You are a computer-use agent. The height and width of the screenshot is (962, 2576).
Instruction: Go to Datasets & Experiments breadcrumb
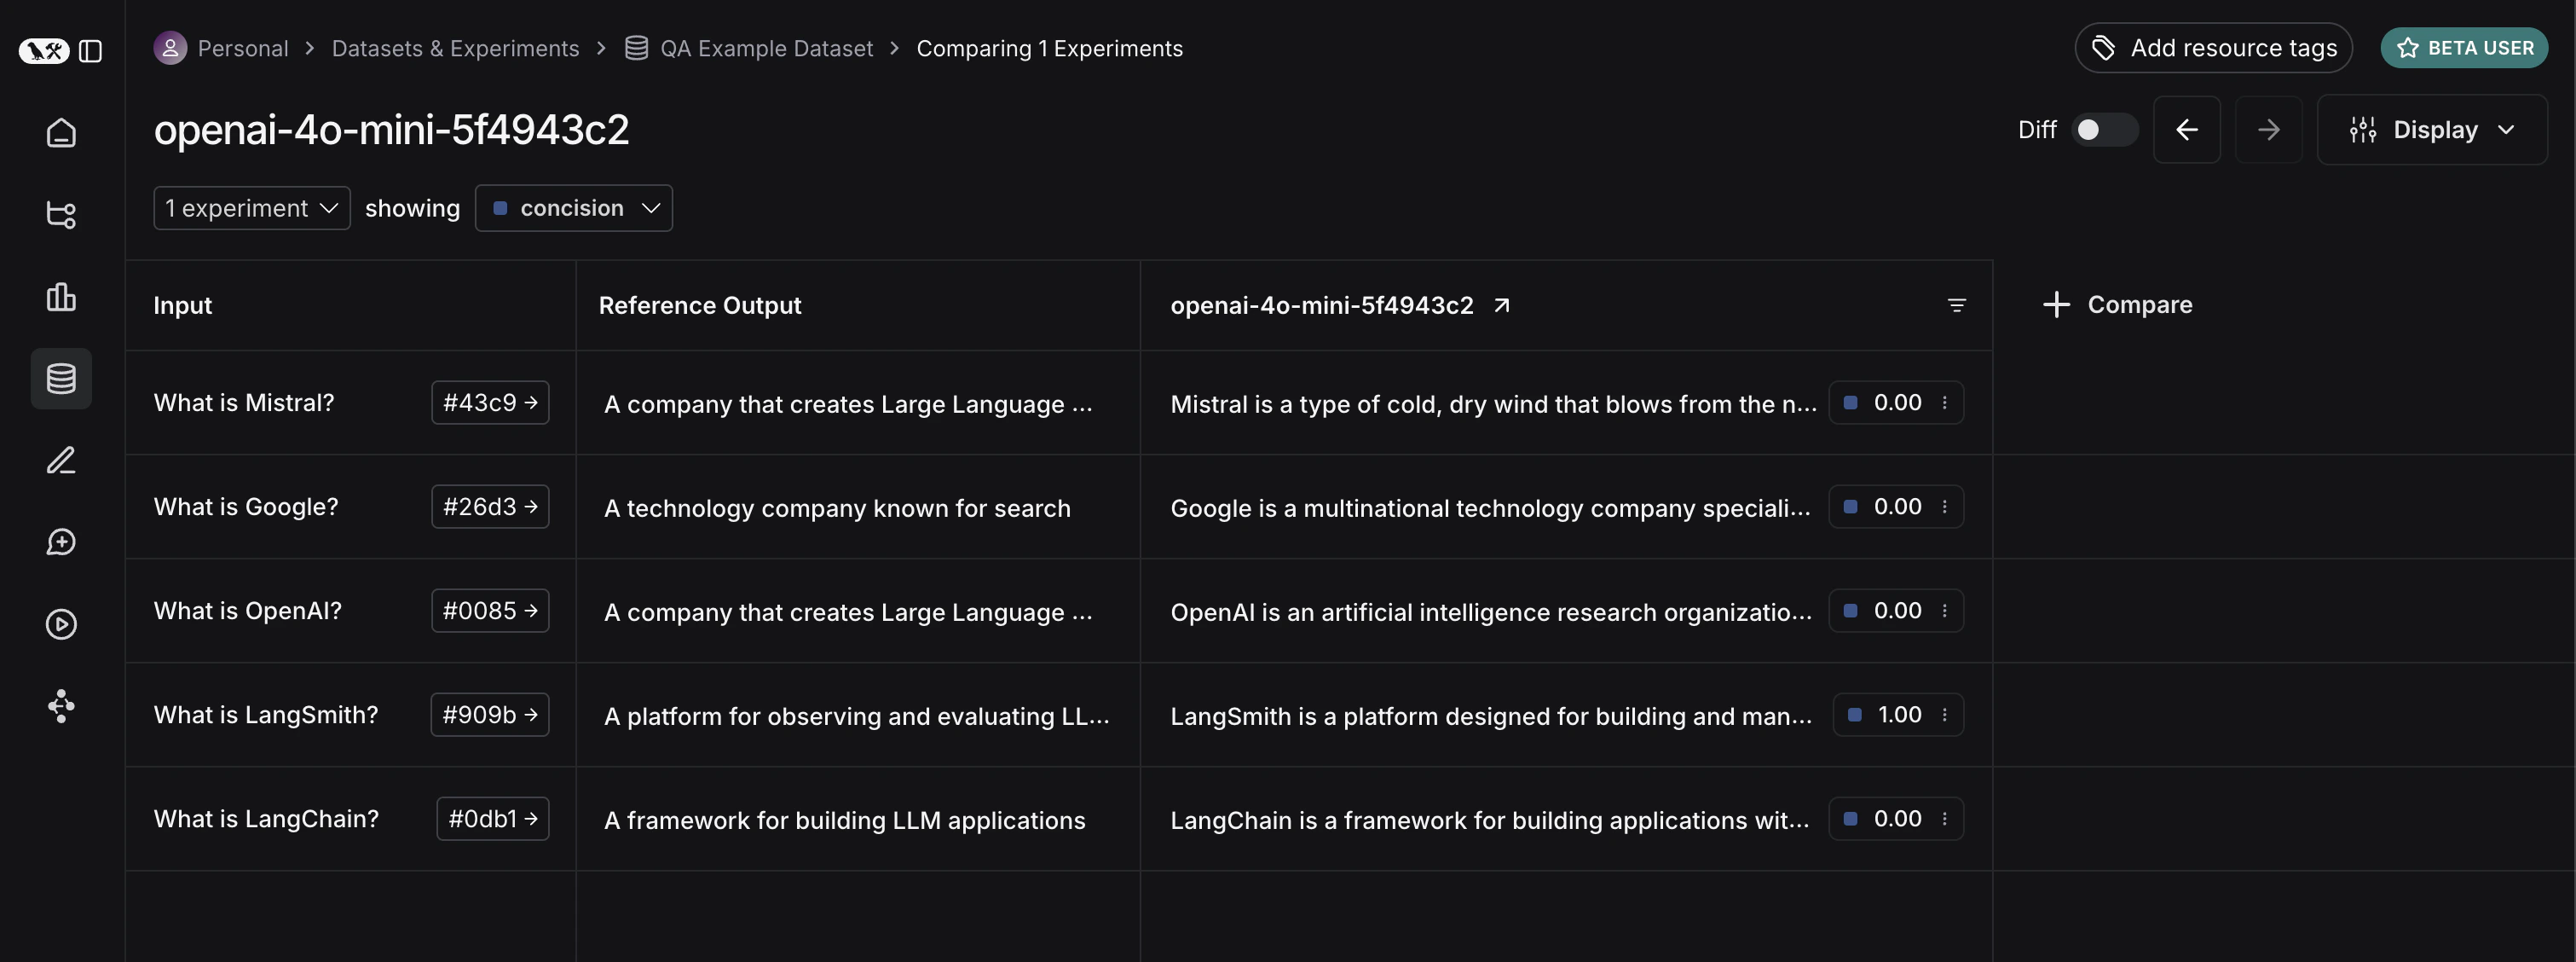click(455, 48)
